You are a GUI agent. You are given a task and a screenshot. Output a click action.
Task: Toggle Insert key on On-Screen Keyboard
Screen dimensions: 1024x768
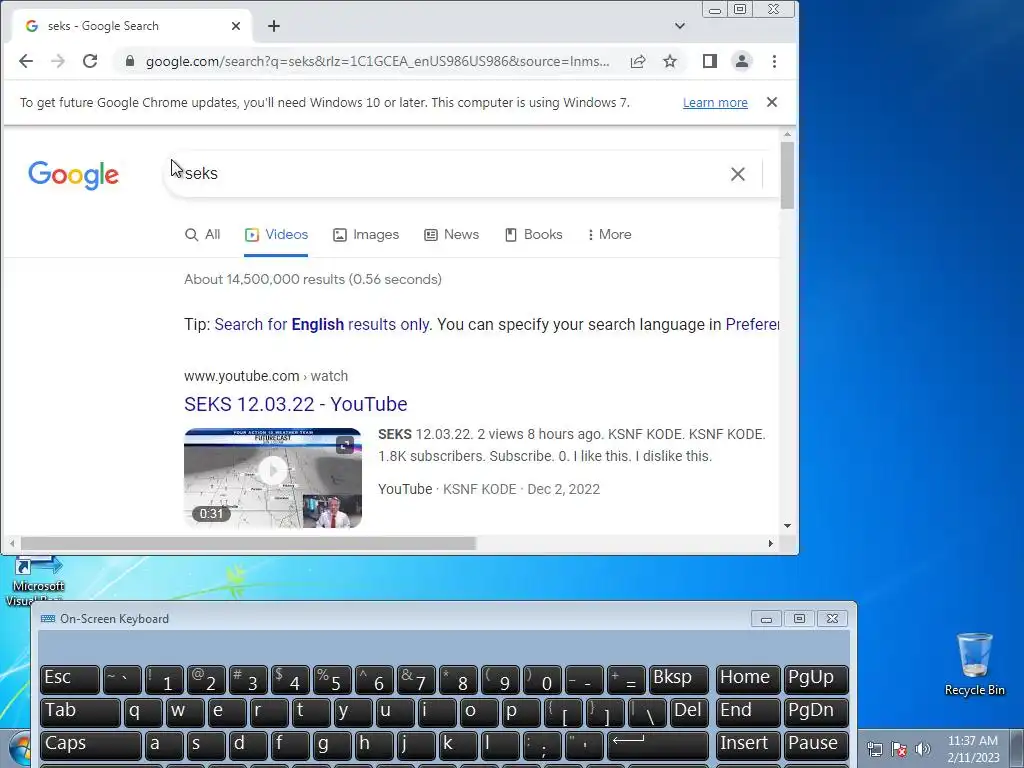coord(748,744)
